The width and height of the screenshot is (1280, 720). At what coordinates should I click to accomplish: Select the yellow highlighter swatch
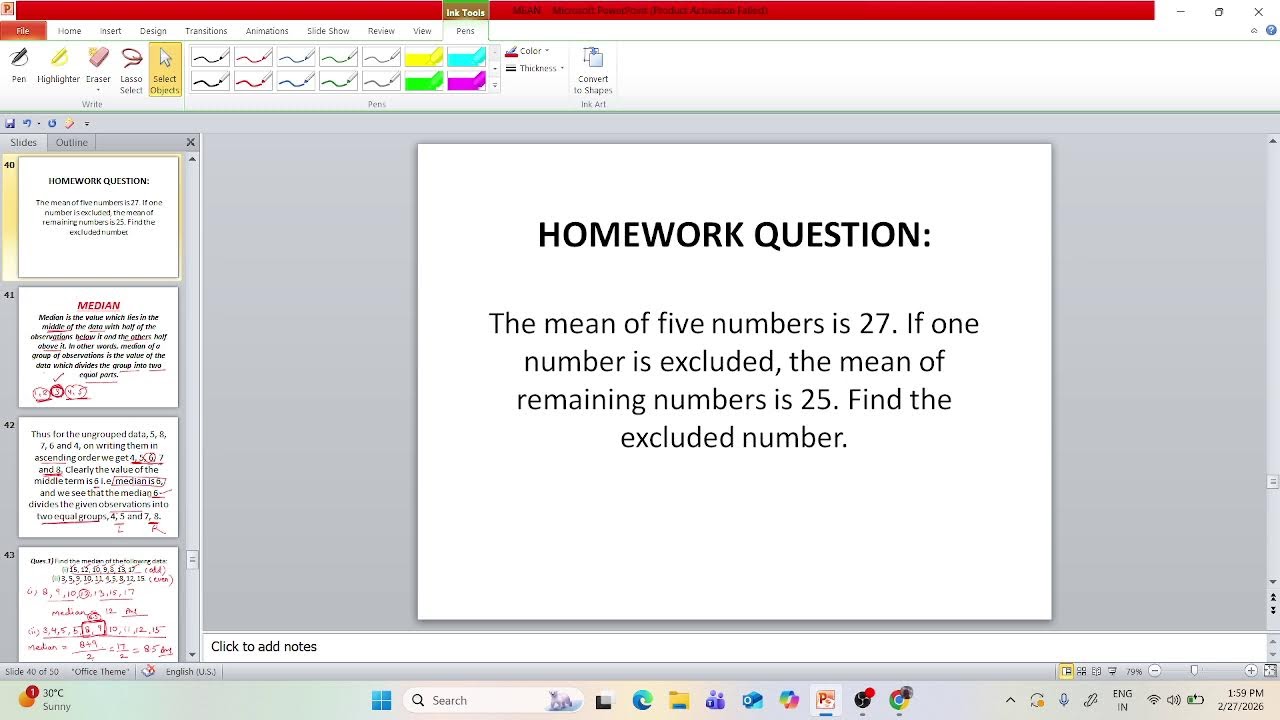[x=424, y=57]
